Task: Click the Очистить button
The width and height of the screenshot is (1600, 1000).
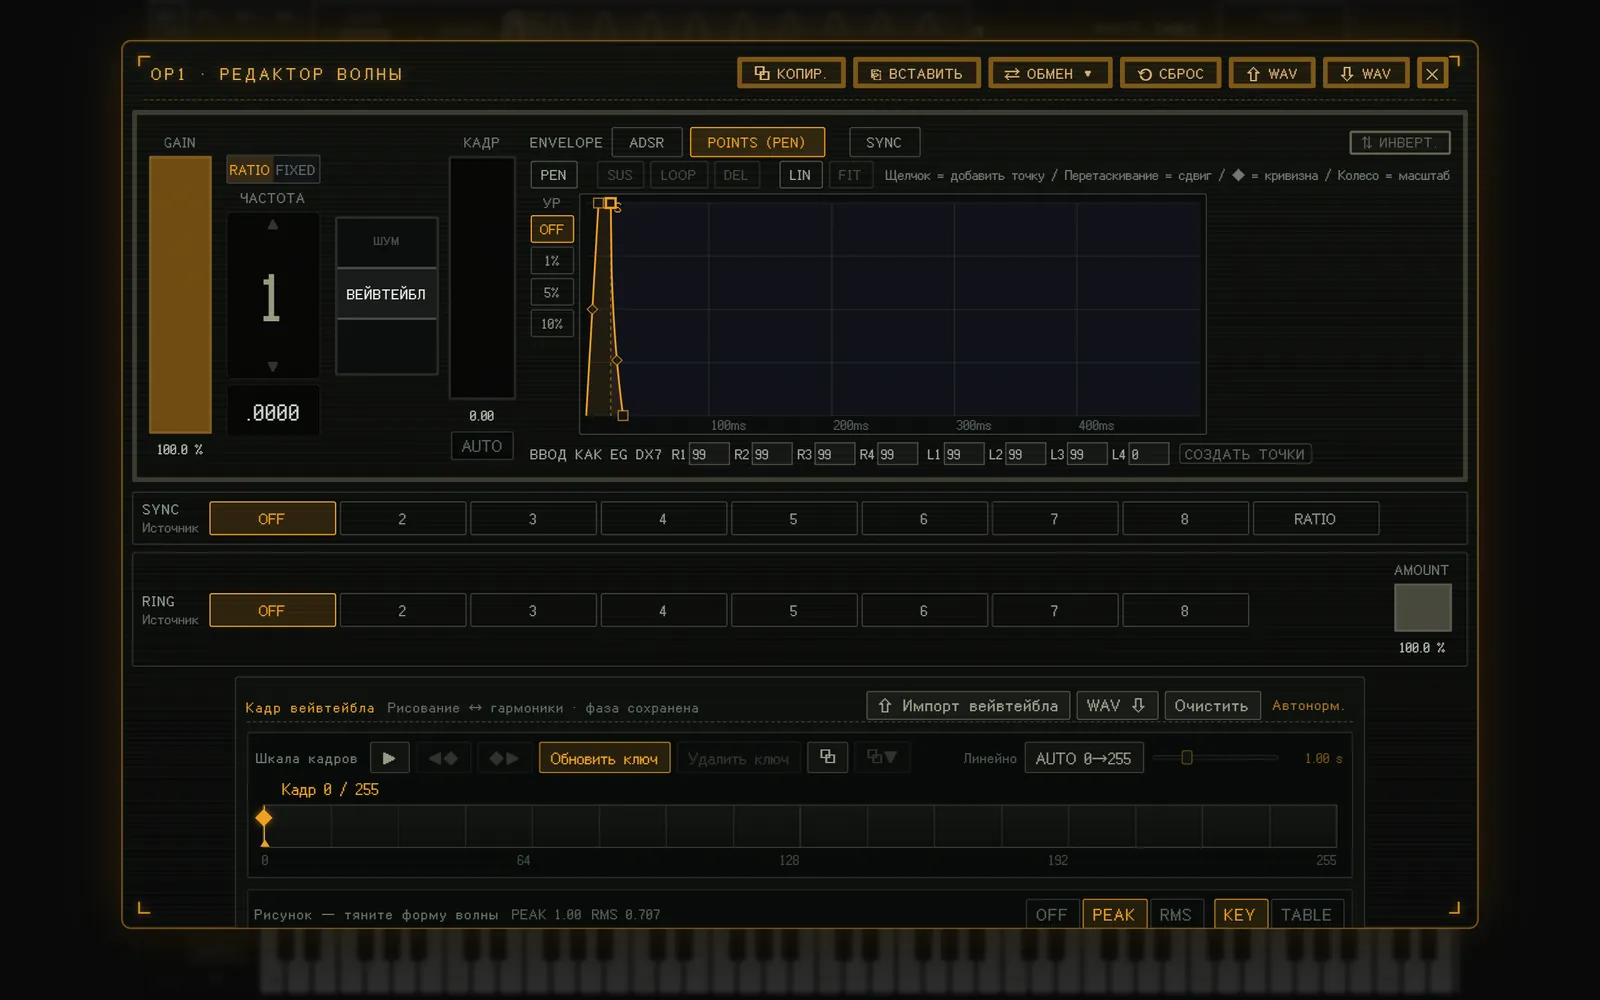Action: click(1211, 706)
